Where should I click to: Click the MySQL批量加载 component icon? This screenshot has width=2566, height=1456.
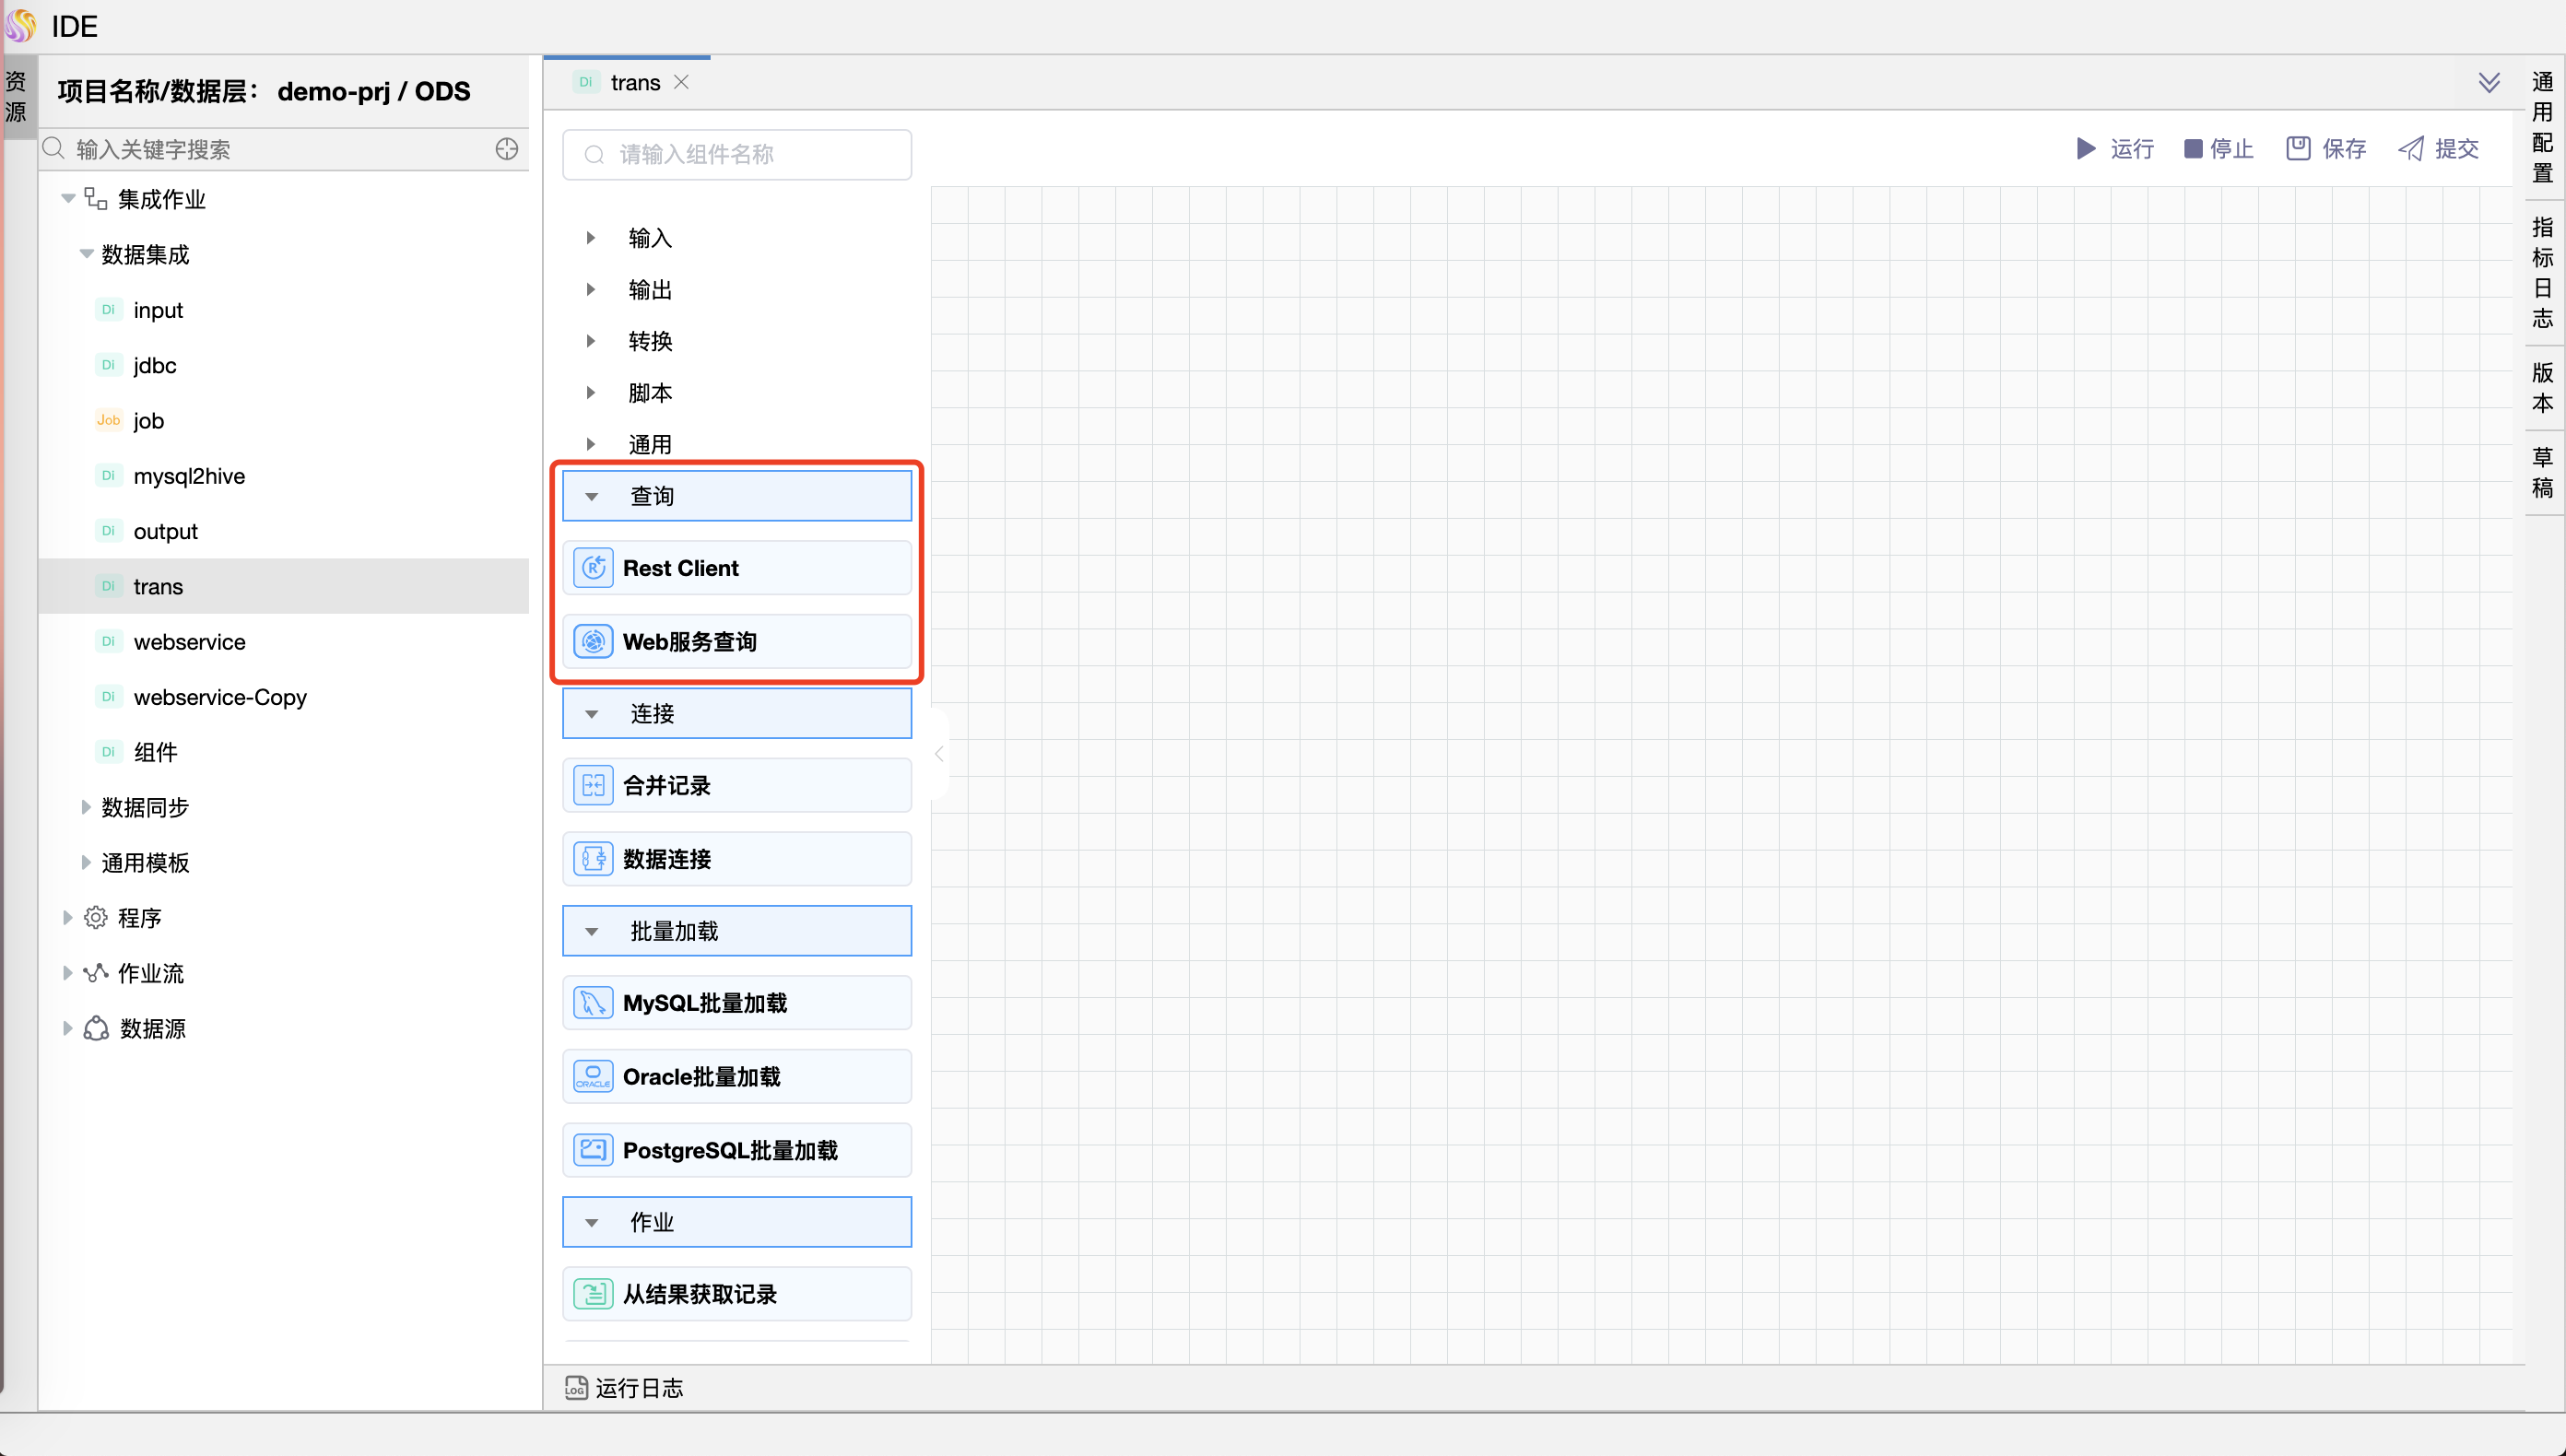coord(593,1003)
